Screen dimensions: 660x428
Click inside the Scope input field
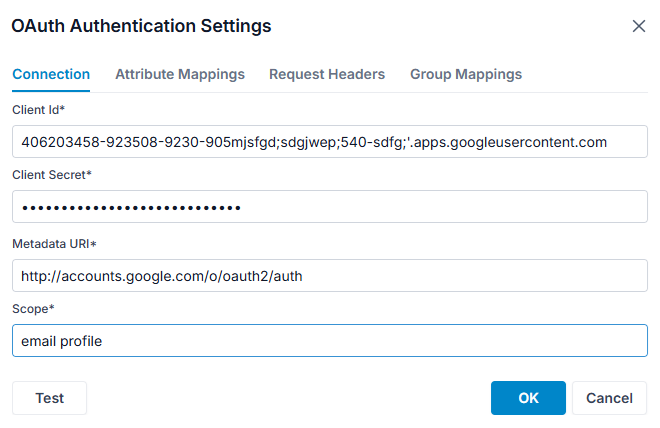click(x=330, y=340)
